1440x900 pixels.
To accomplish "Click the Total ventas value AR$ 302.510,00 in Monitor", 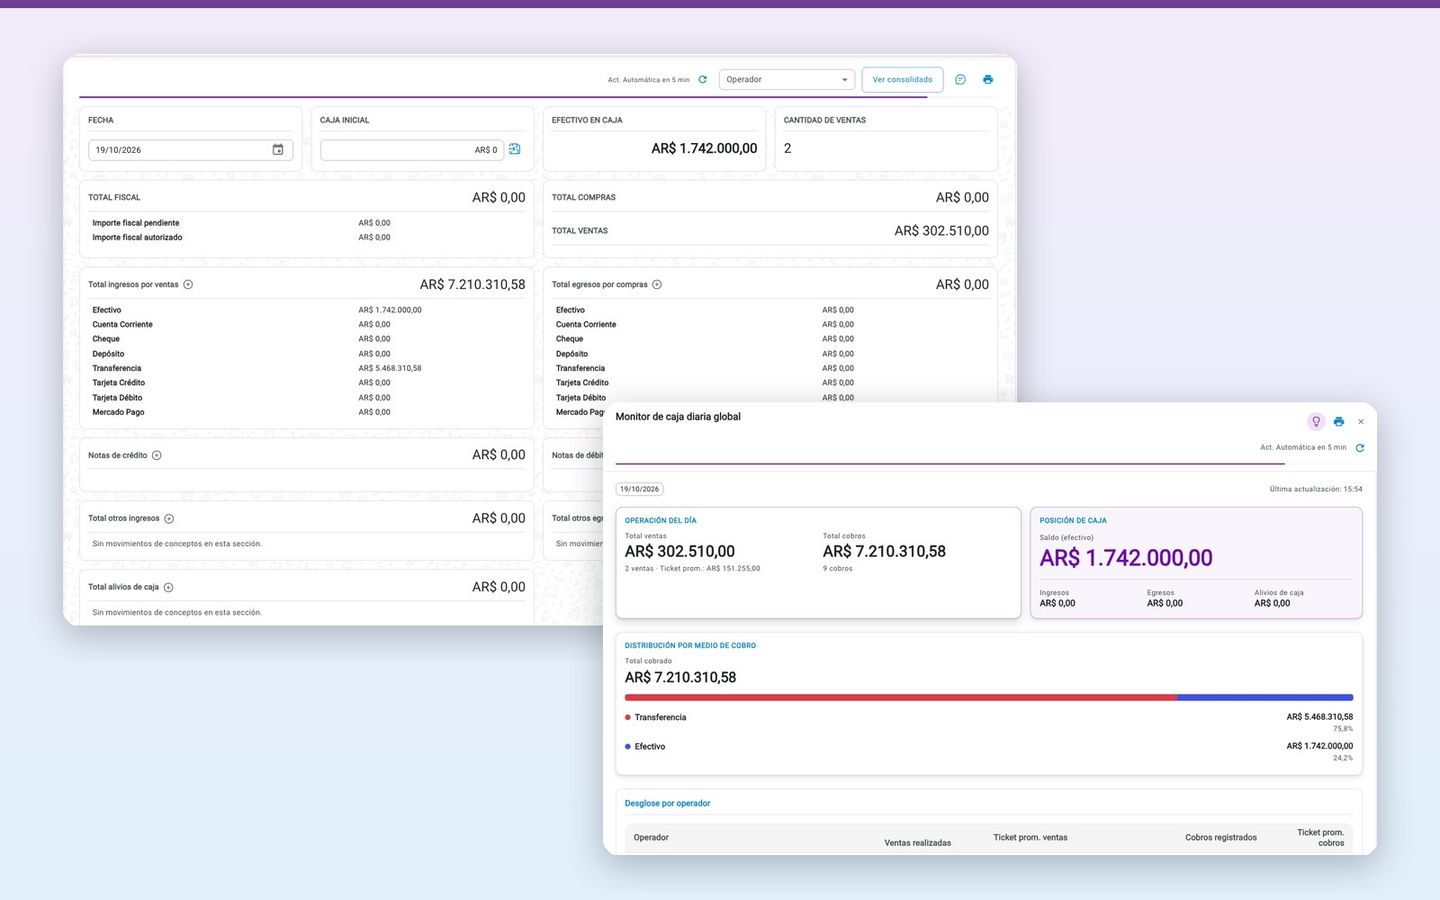I will [680, 552].
